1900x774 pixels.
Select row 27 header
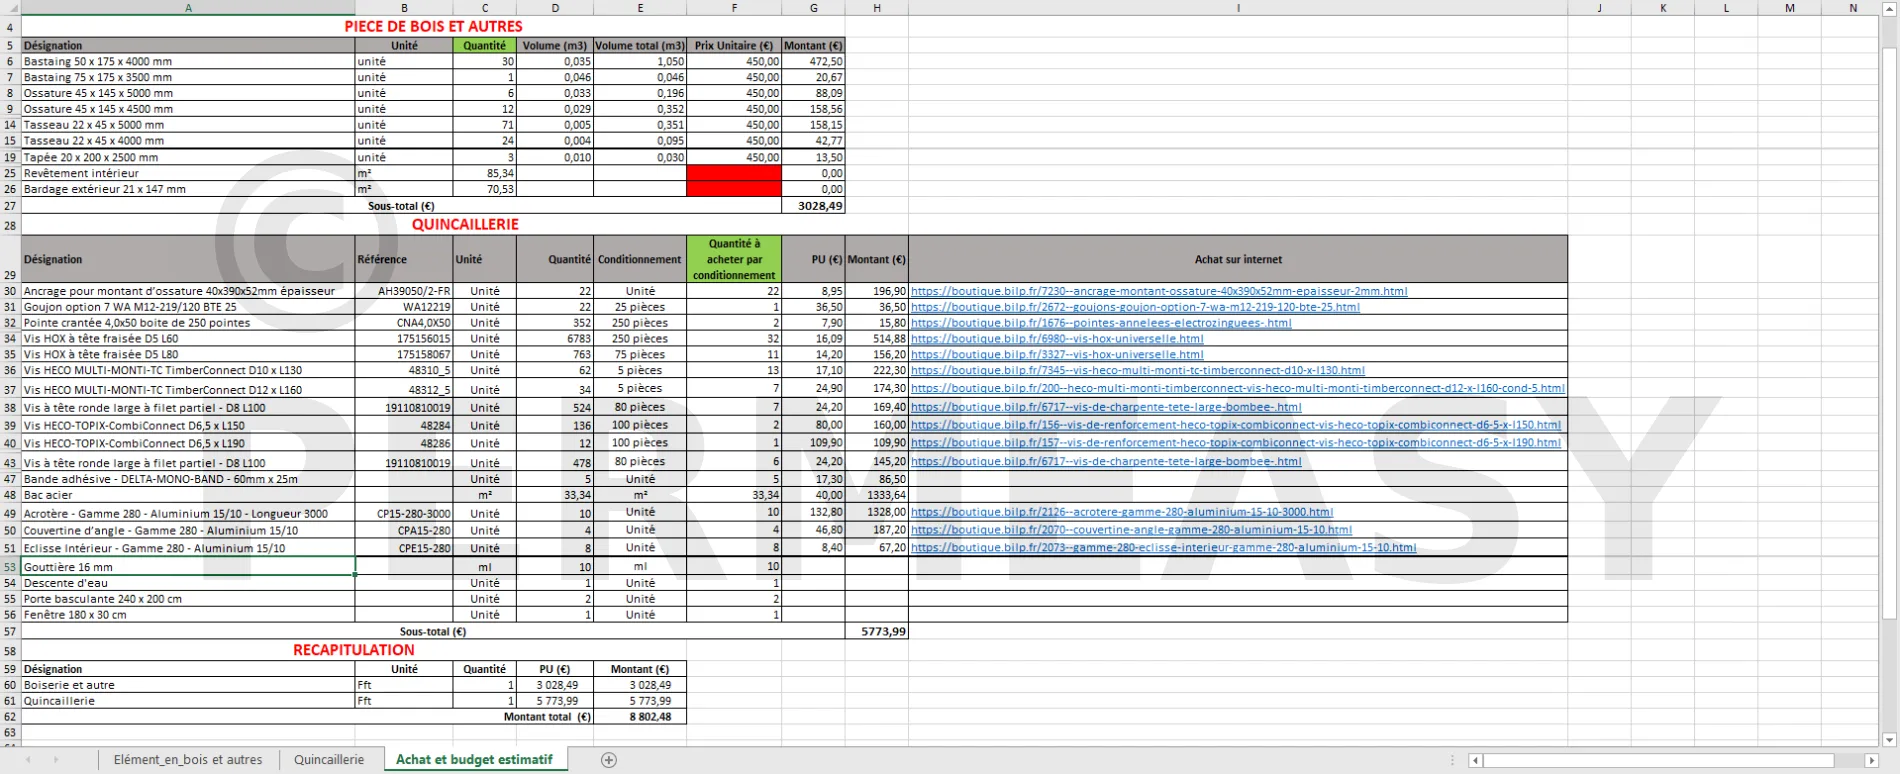(10, 206)
